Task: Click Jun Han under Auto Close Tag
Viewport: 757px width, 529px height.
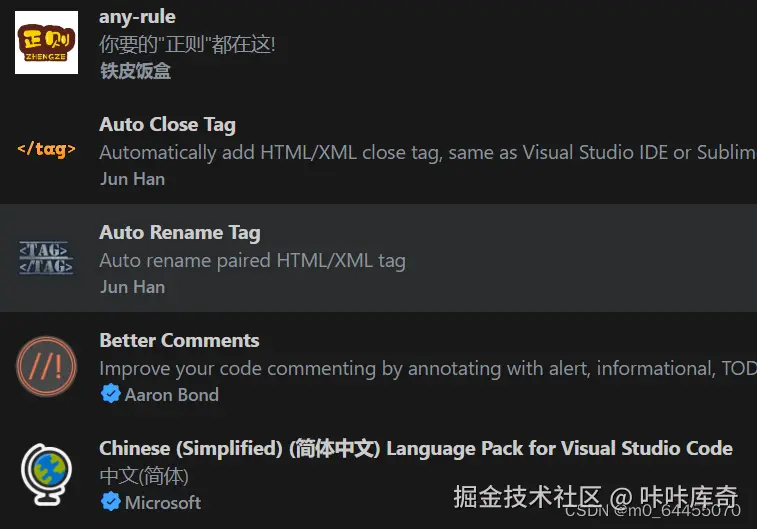Action: tap(132, 179)
